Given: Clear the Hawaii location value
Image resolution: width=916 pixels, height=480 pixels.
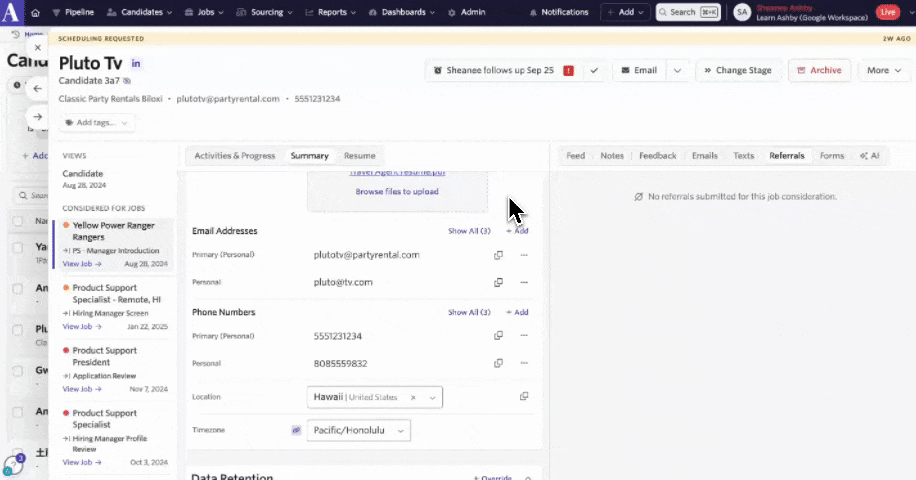Looking at the screenshot, I should tap(413, 398).
